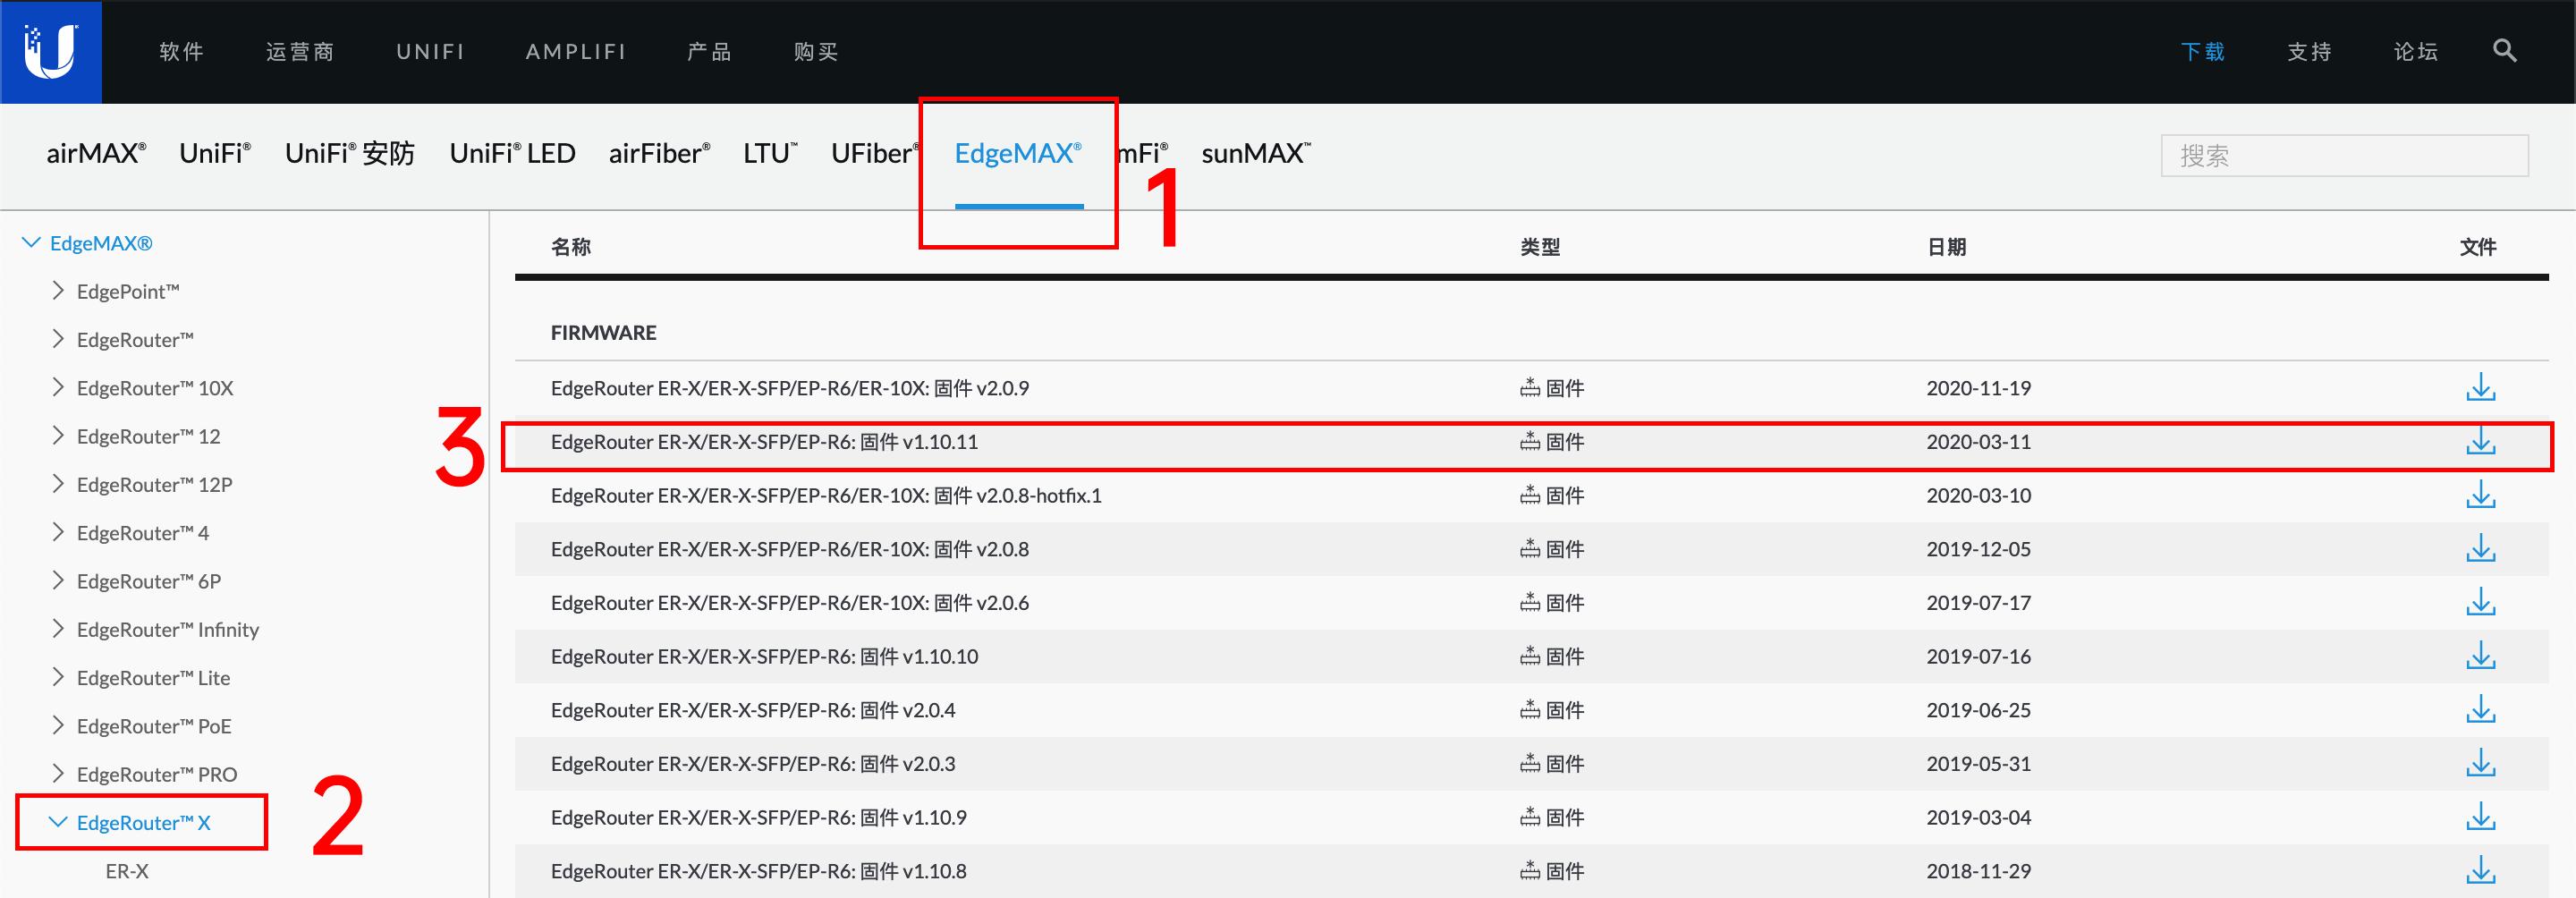Go to the 论坛 section
Image resolution: width=2576 pixels, height=898 pixels.
pyautogui.click(x=2415, y=52)
